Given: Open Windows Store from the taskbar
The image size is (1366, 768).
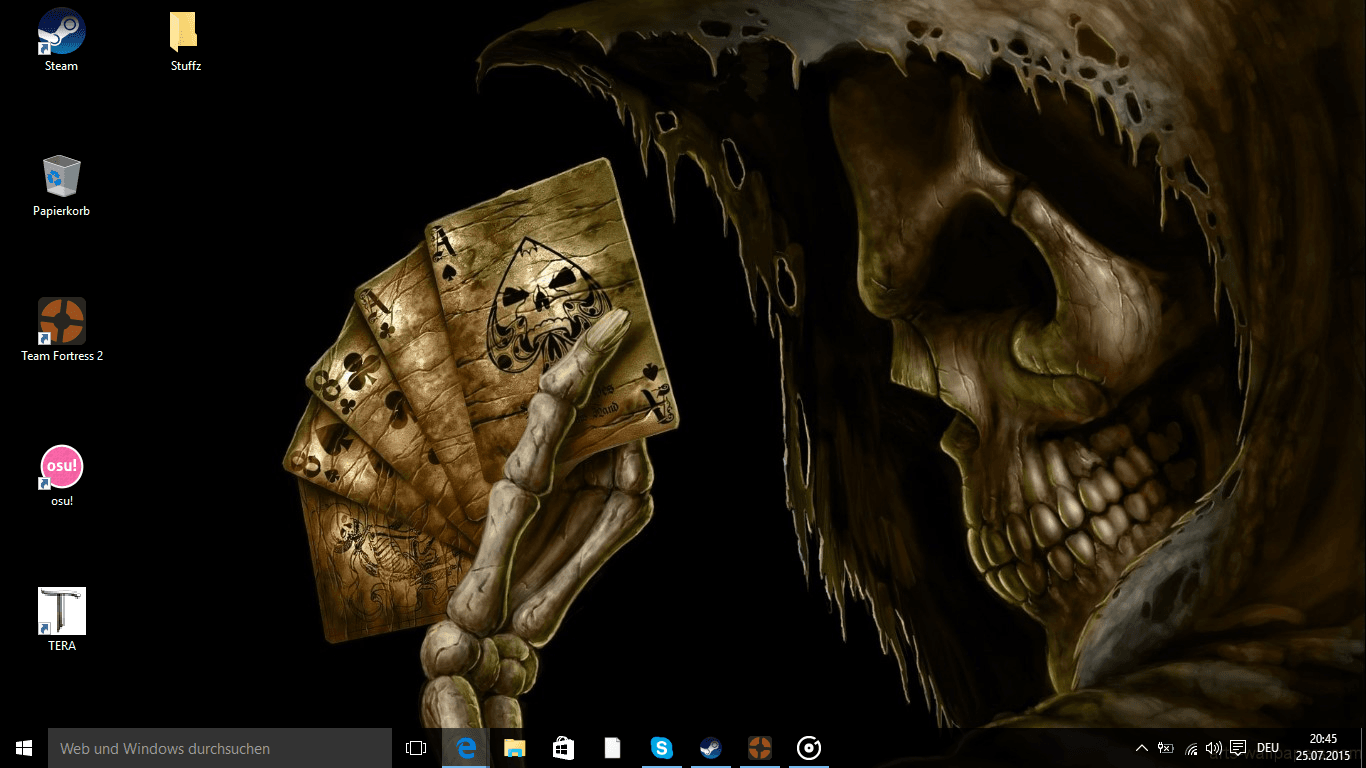Looking at the screenshot, I should [563, 748].
